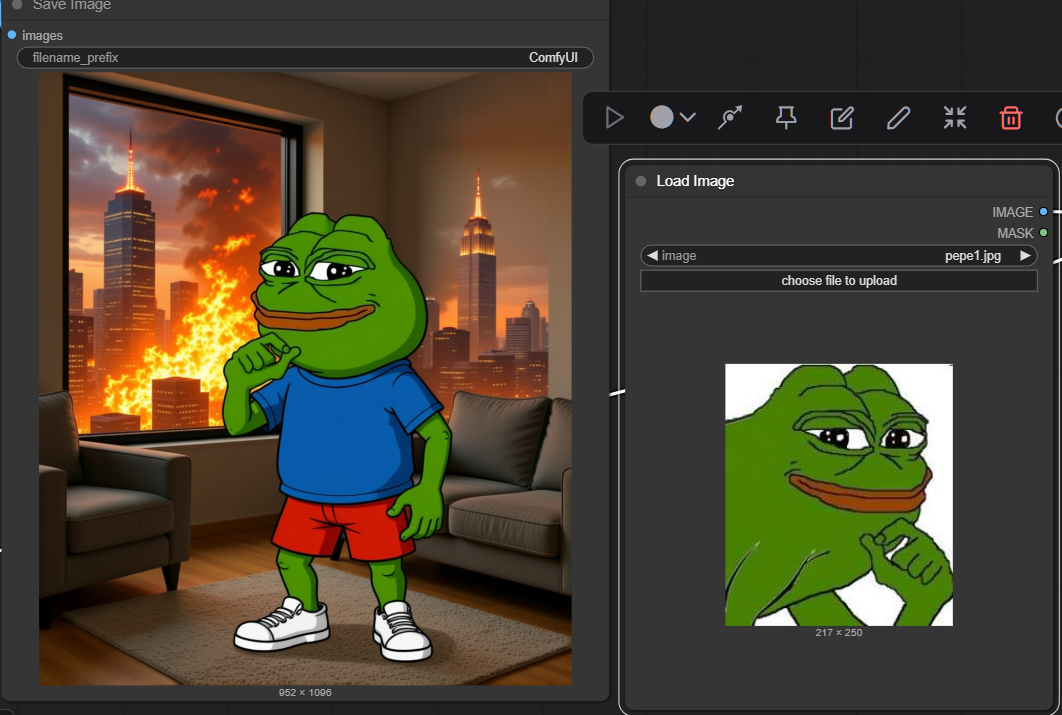Select previous image with left arrow
This screenshot has width=1062, height=715.
652,255
